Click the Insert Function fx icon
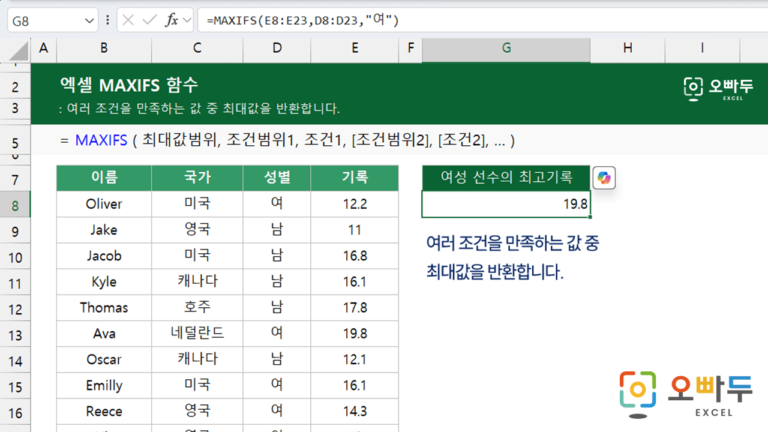The image size is (768, 432). tap(171, 21)
